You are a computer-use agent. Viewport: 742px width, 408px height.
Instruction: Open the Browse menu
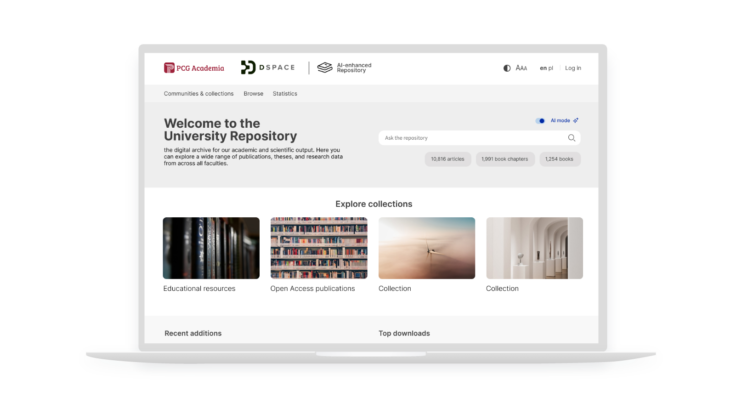pyautogui.click(x=253, y=94)
